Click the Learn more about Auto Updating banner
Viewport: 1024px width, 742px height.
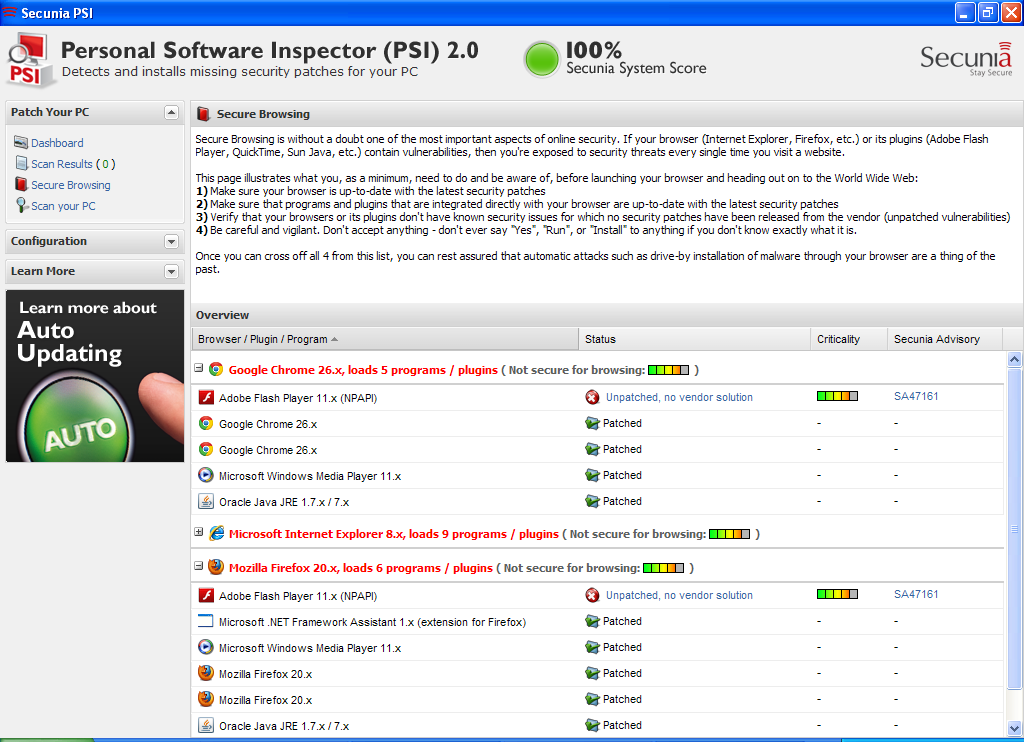tap(95, 376)
